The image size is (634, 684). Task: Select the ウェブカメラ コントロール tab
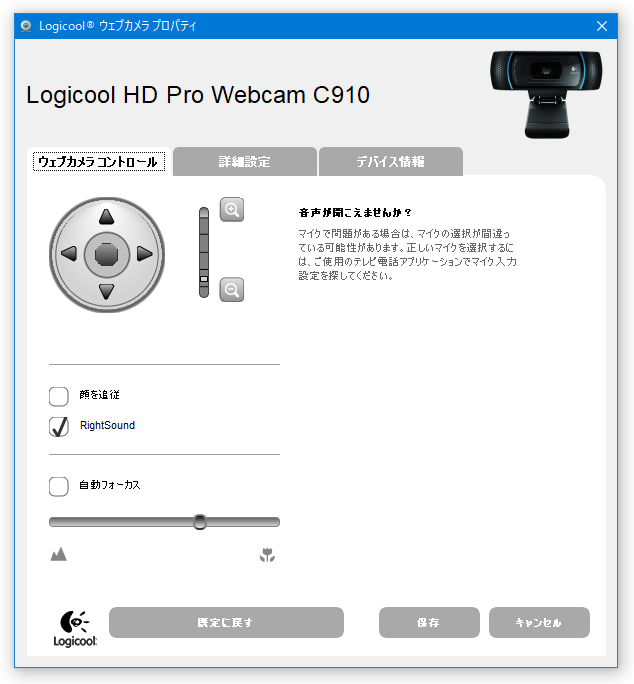click(x=99, y=162)
